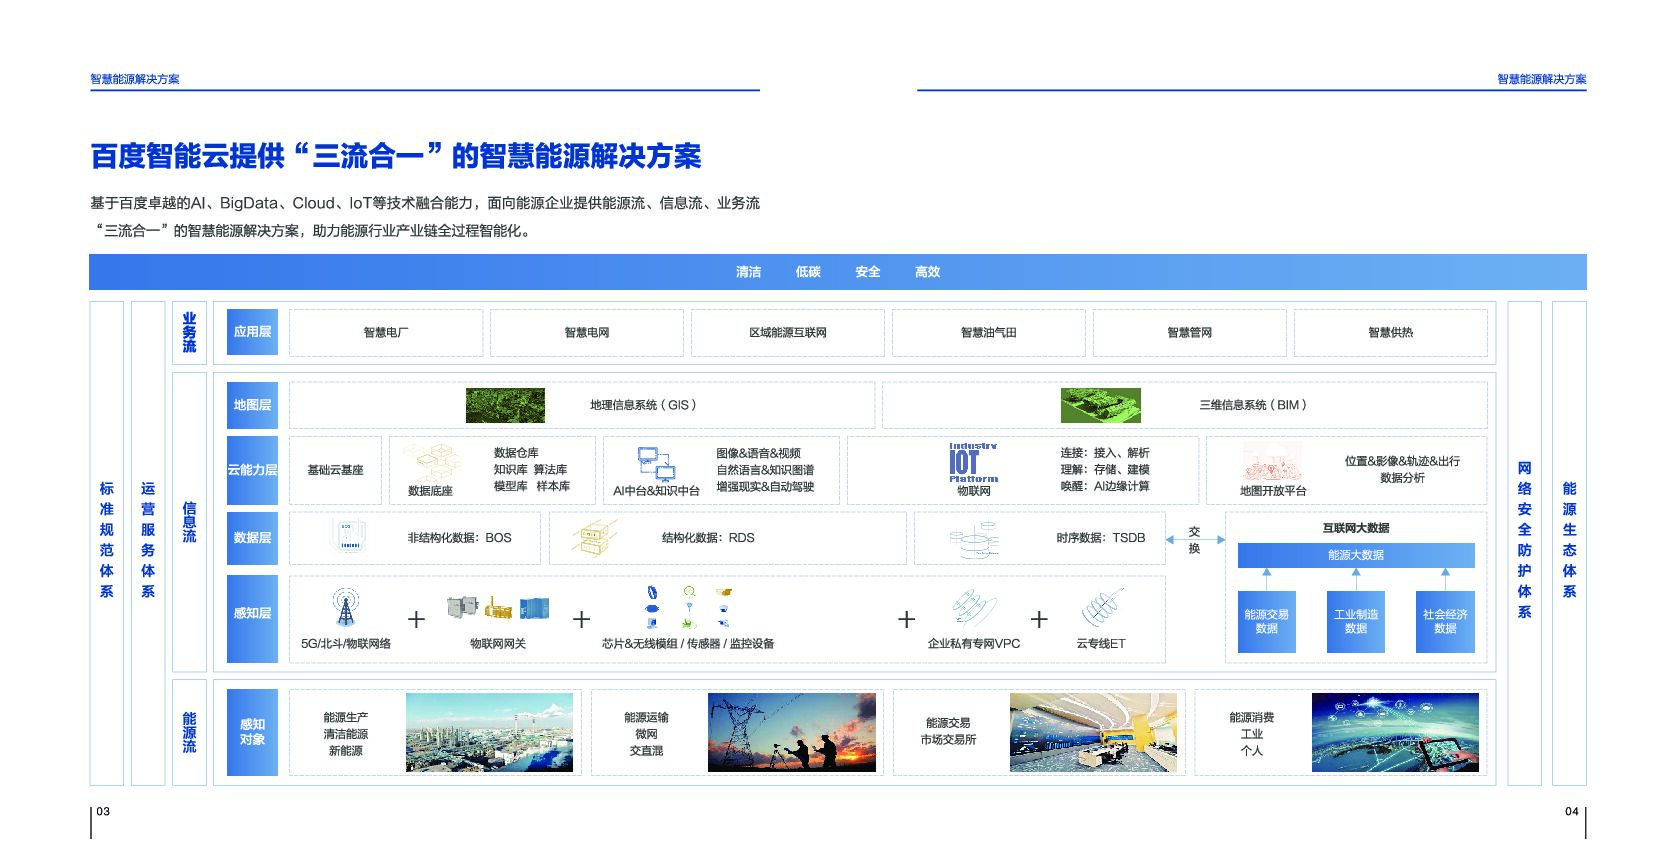Click the 图像&语音&视频 text
Image resolution: width=1677 pixels, height=850 pixels.
pyautogui.click(x=758, y=453)
